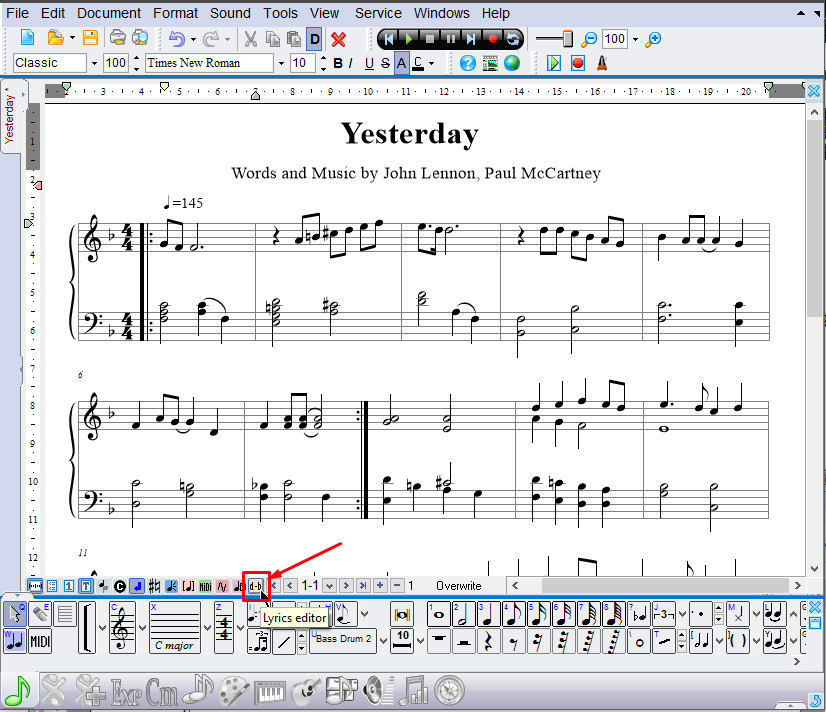The width and height of the screenshot is (826, 712).
Task: Open the Format menu
Action: click(175, 13)
